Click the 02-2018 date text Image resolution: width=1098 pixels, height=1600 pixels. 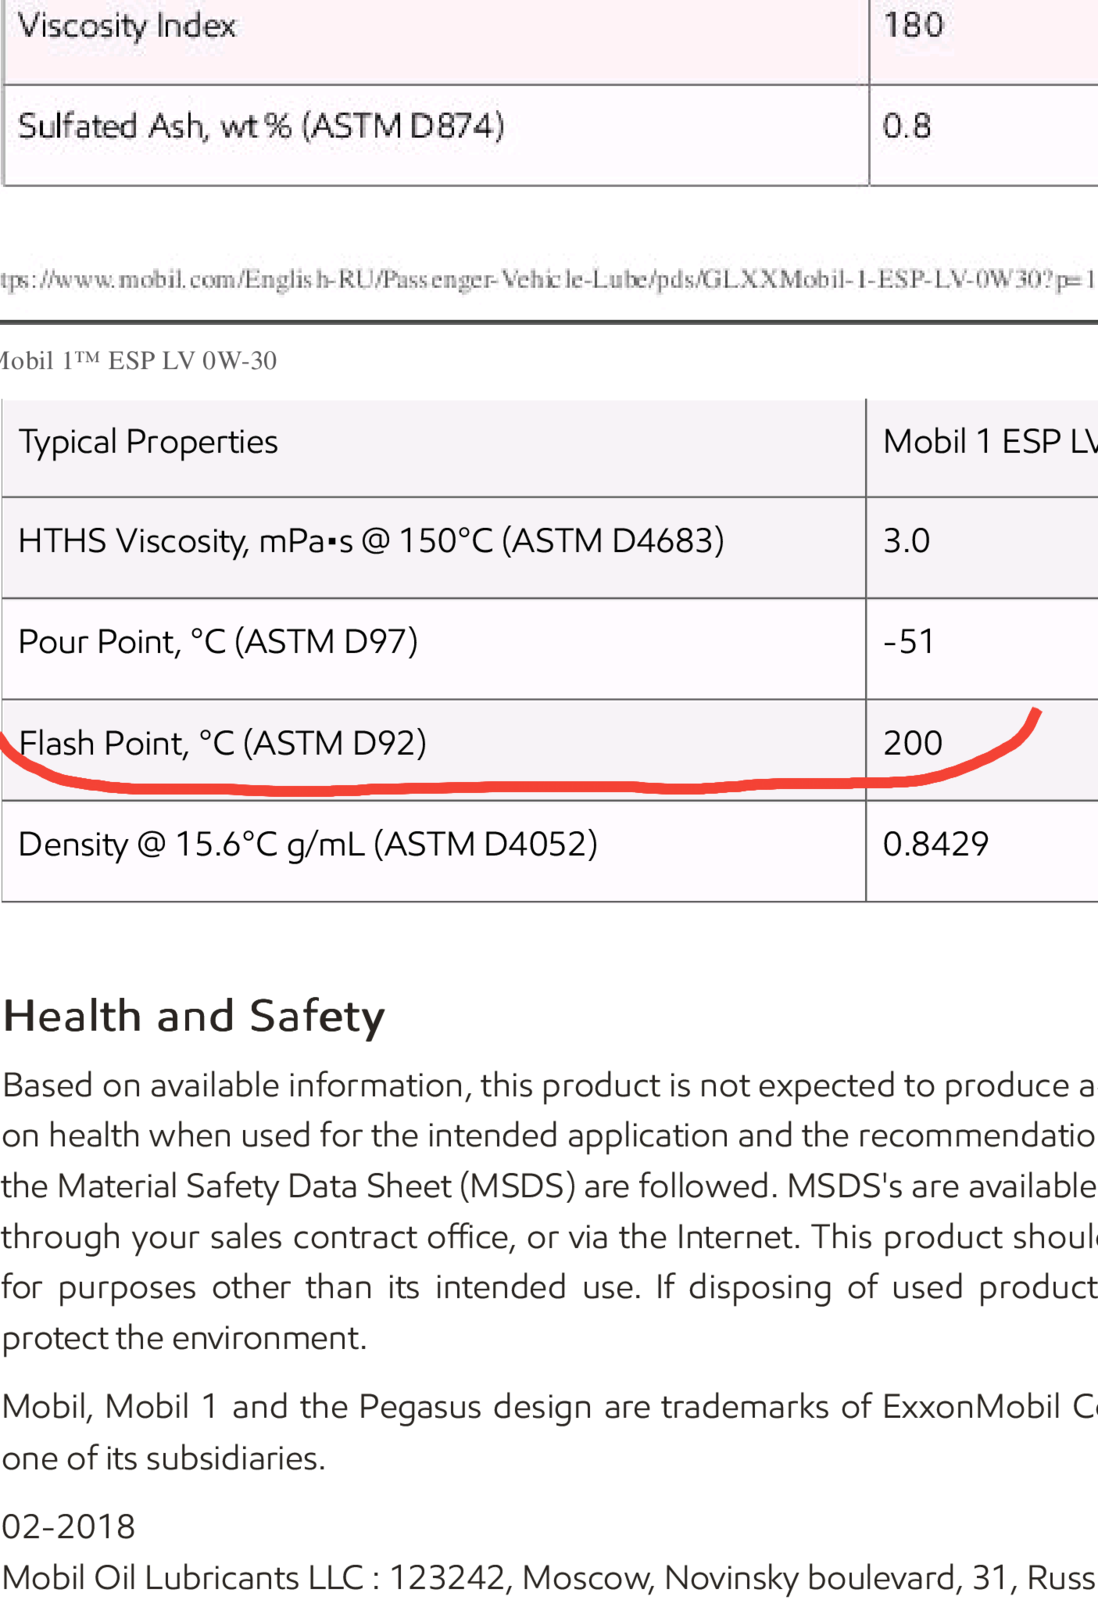pyautogui.click(x=68, y=1526)
